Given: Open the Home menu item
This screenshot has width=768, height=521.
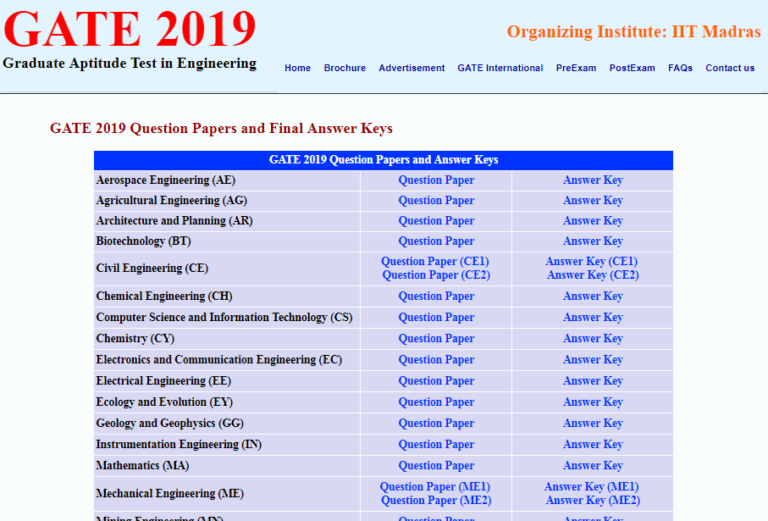Looking at the screenshot, I should 297,68.
